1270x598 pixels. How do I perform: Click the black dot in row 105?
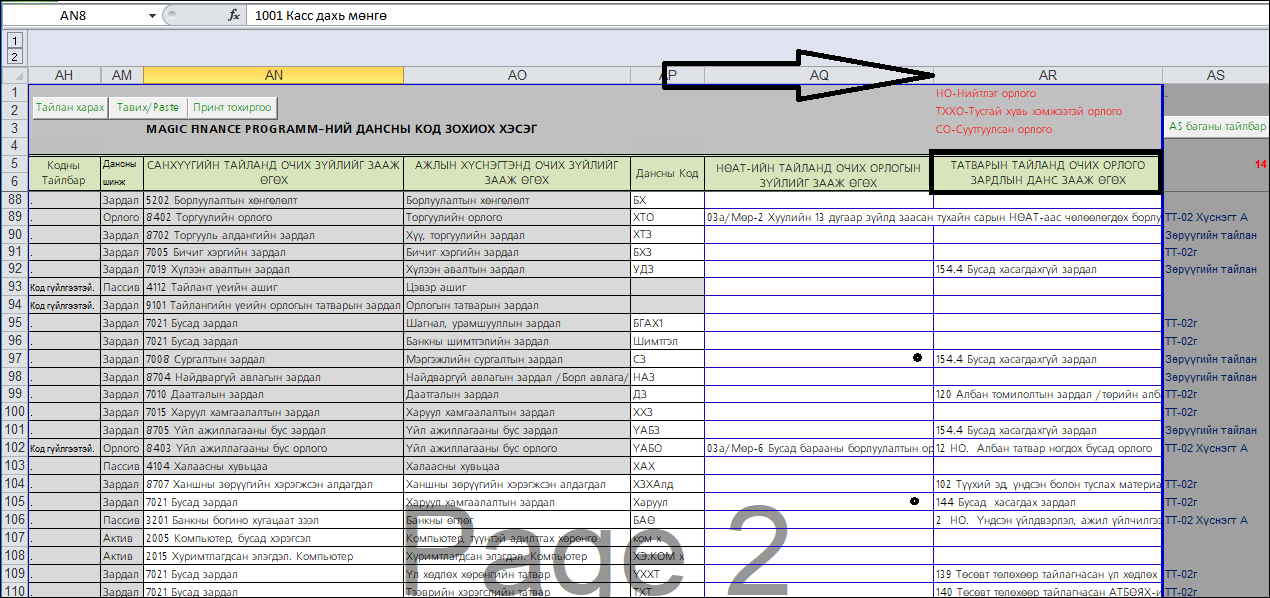915,501
